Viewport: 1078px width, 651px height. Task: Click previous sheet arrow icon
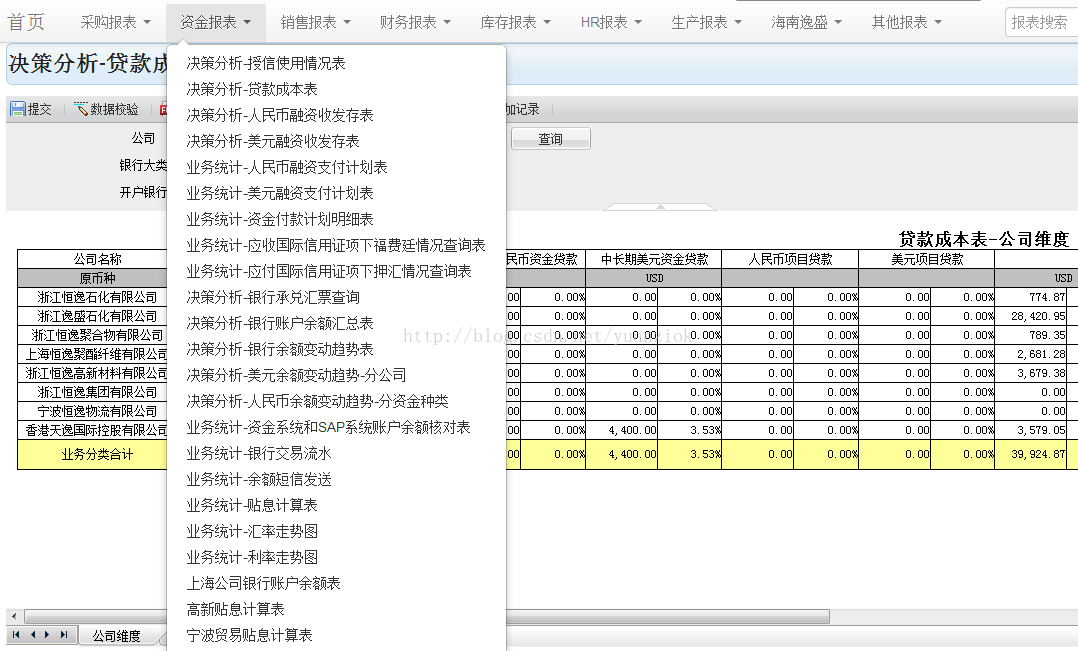[x=32, y=635]
